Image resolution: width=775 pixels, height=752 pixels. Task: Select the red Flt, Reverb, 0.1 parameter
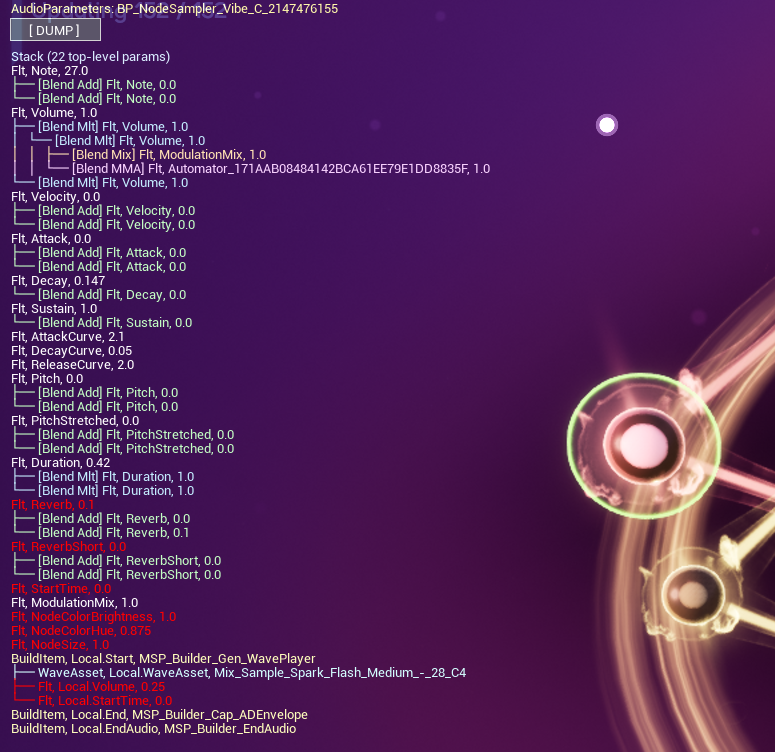[52, 505]
